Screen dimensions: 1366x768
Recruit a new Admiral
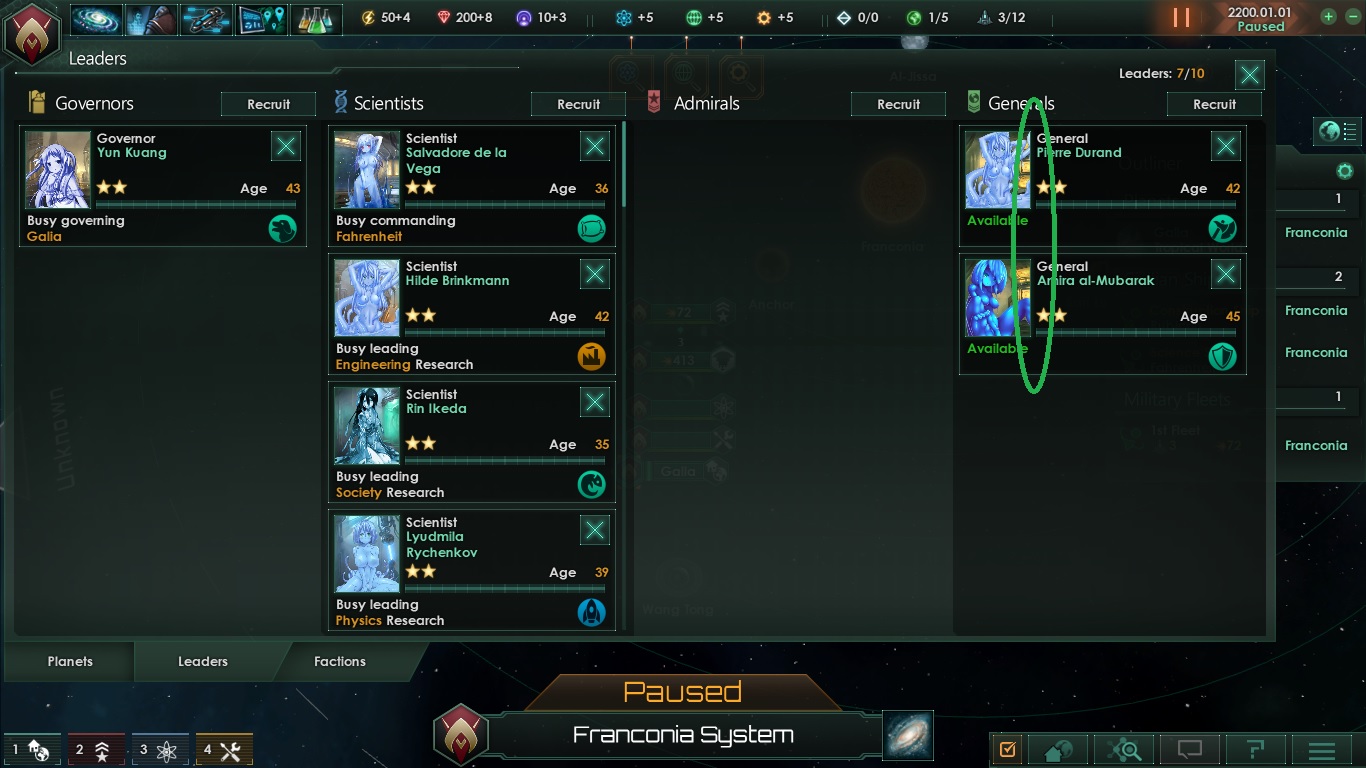(898, 104)
